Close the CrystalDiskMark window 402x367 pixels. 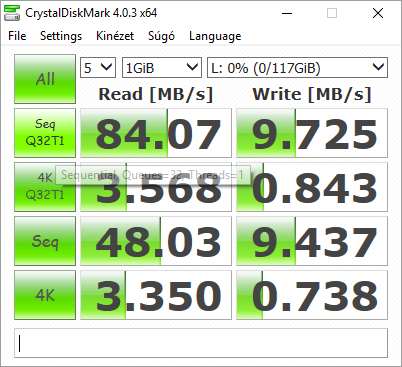tap(378, 13)
